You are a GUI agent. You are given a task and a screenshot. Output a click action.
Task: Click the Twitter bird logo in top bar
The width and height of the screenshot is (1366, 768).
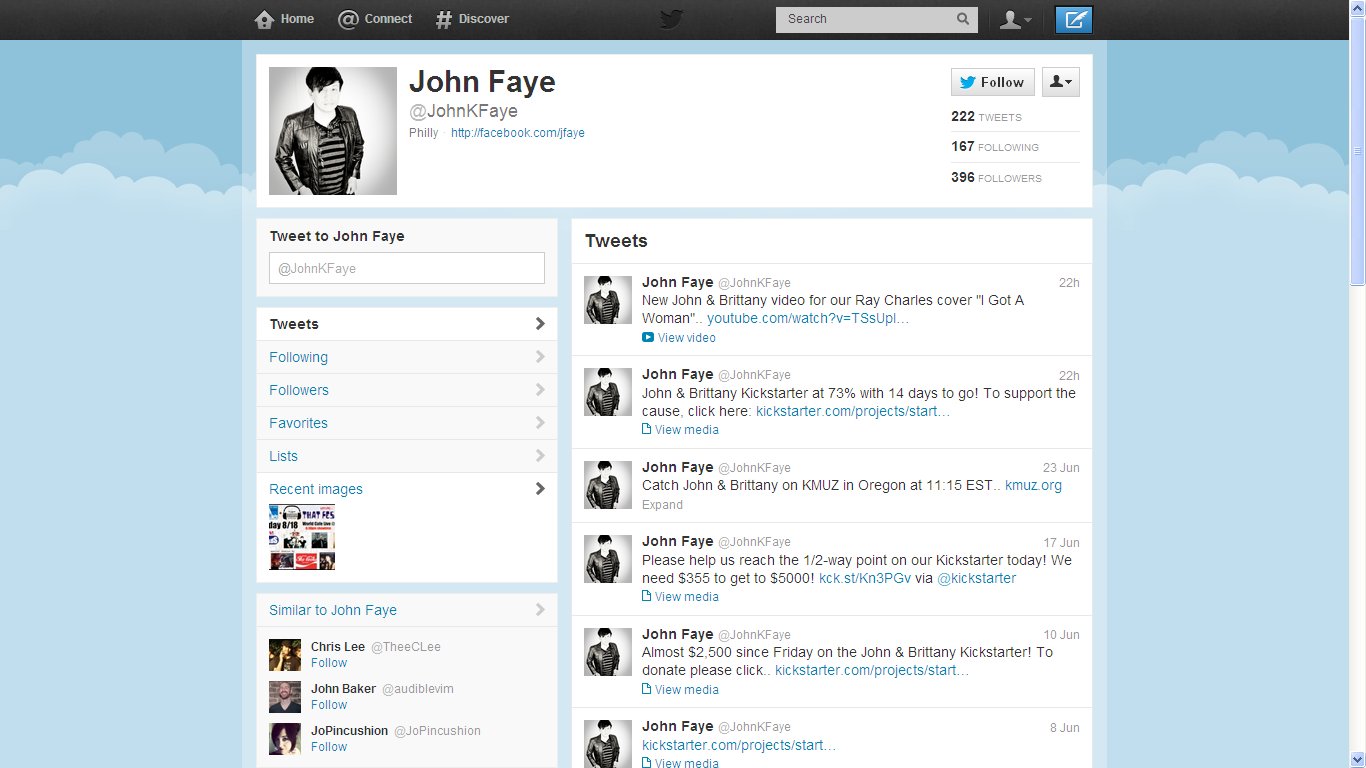(x=672, y=19)
